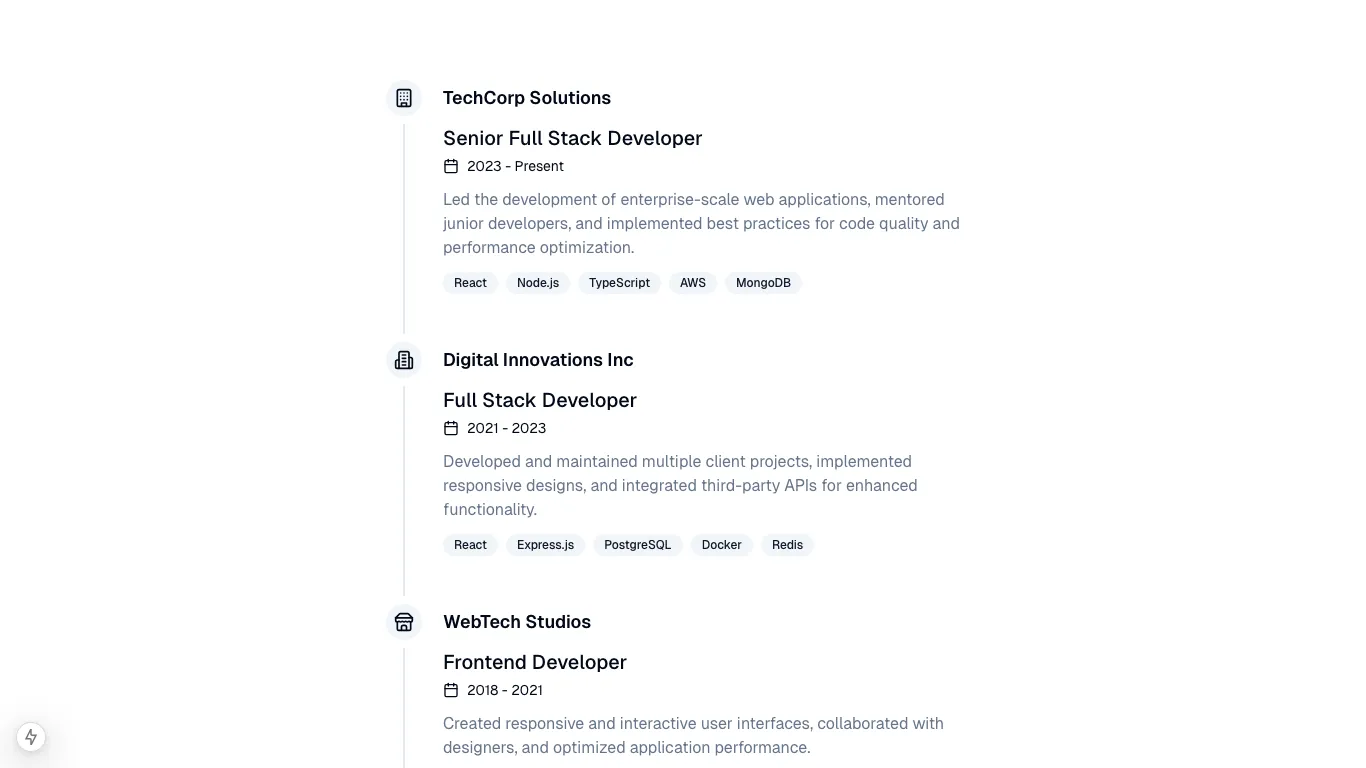This screenshot has width=1366, height=768.
Task: Click the AWS skill badge
Action: tap(693, 283)
